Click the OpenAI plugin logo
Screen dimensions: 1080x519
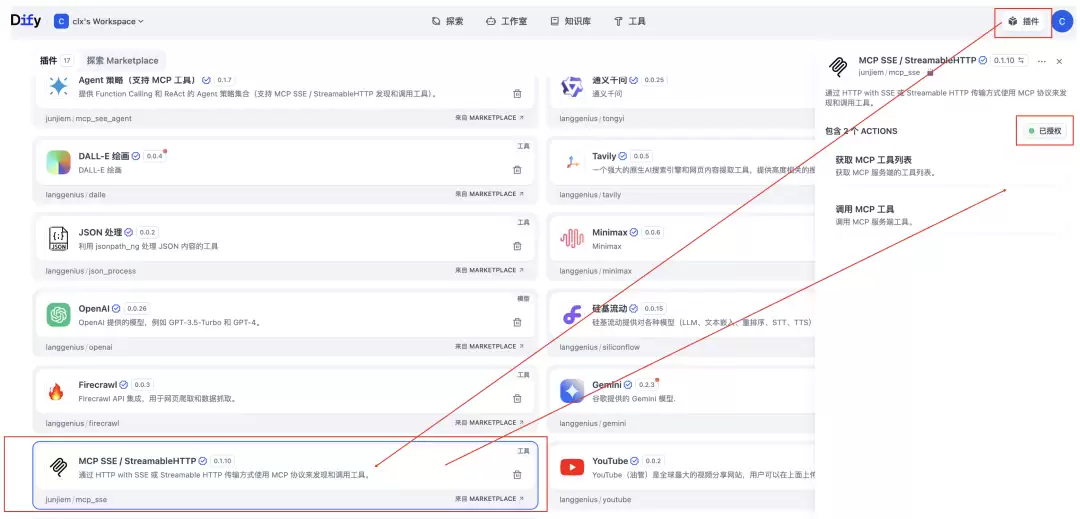click(x=59, y=315)
